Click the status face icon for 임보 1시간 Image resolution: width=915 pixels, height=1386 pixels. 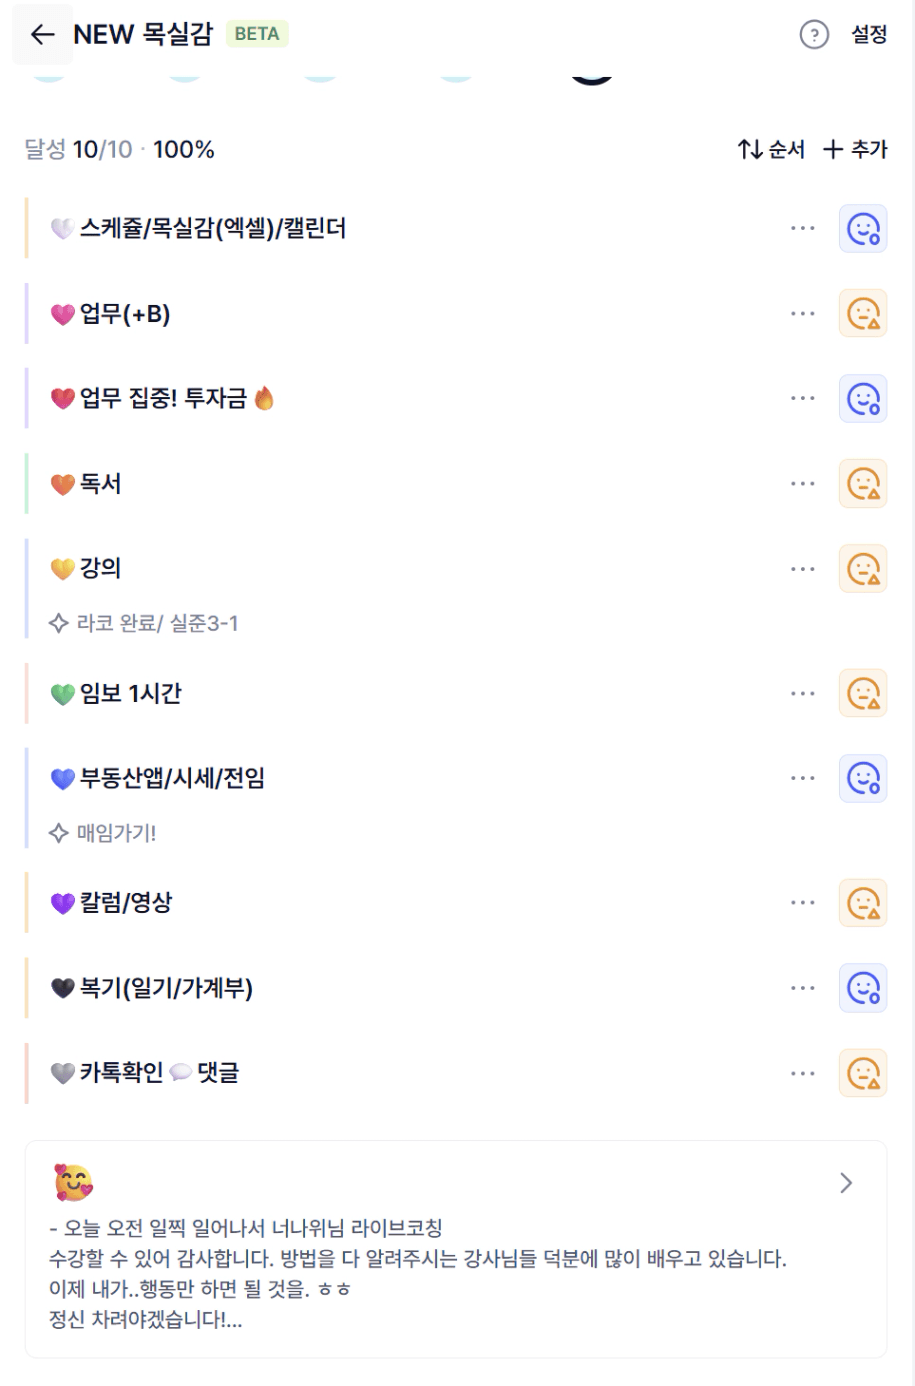[x=862, y=693]
